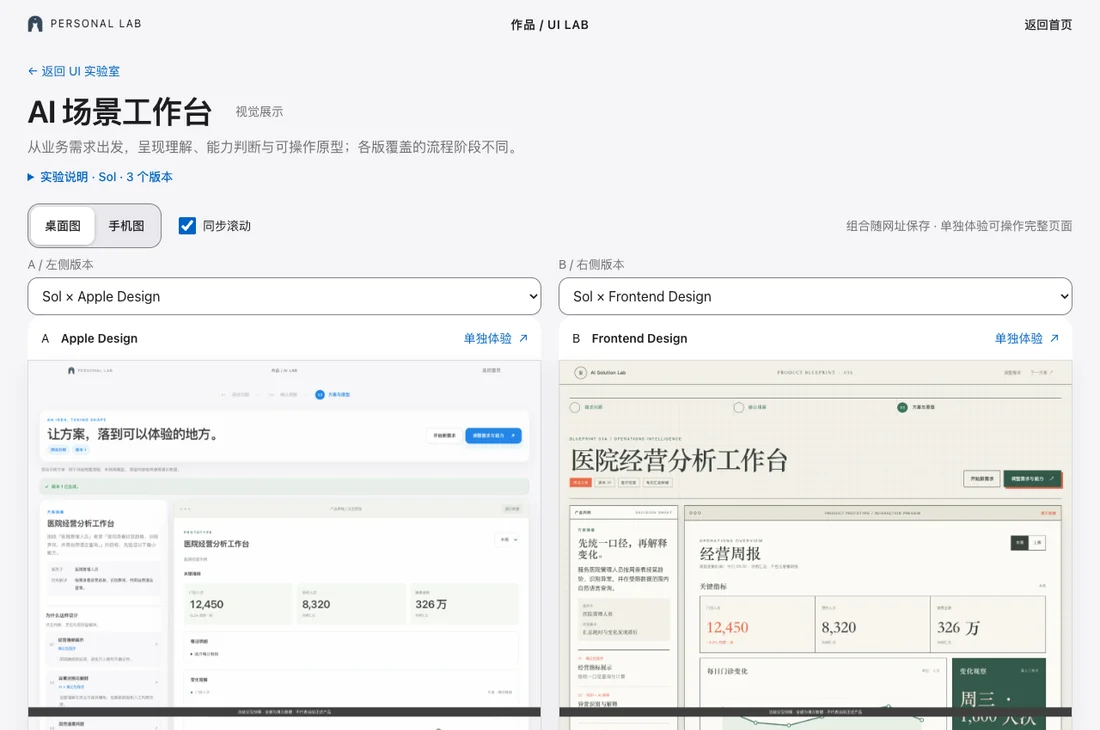This screenshot has width=1100, height=730.
Task: Click the 8,320 metric card in Apple preview
Action: [351, 603]
